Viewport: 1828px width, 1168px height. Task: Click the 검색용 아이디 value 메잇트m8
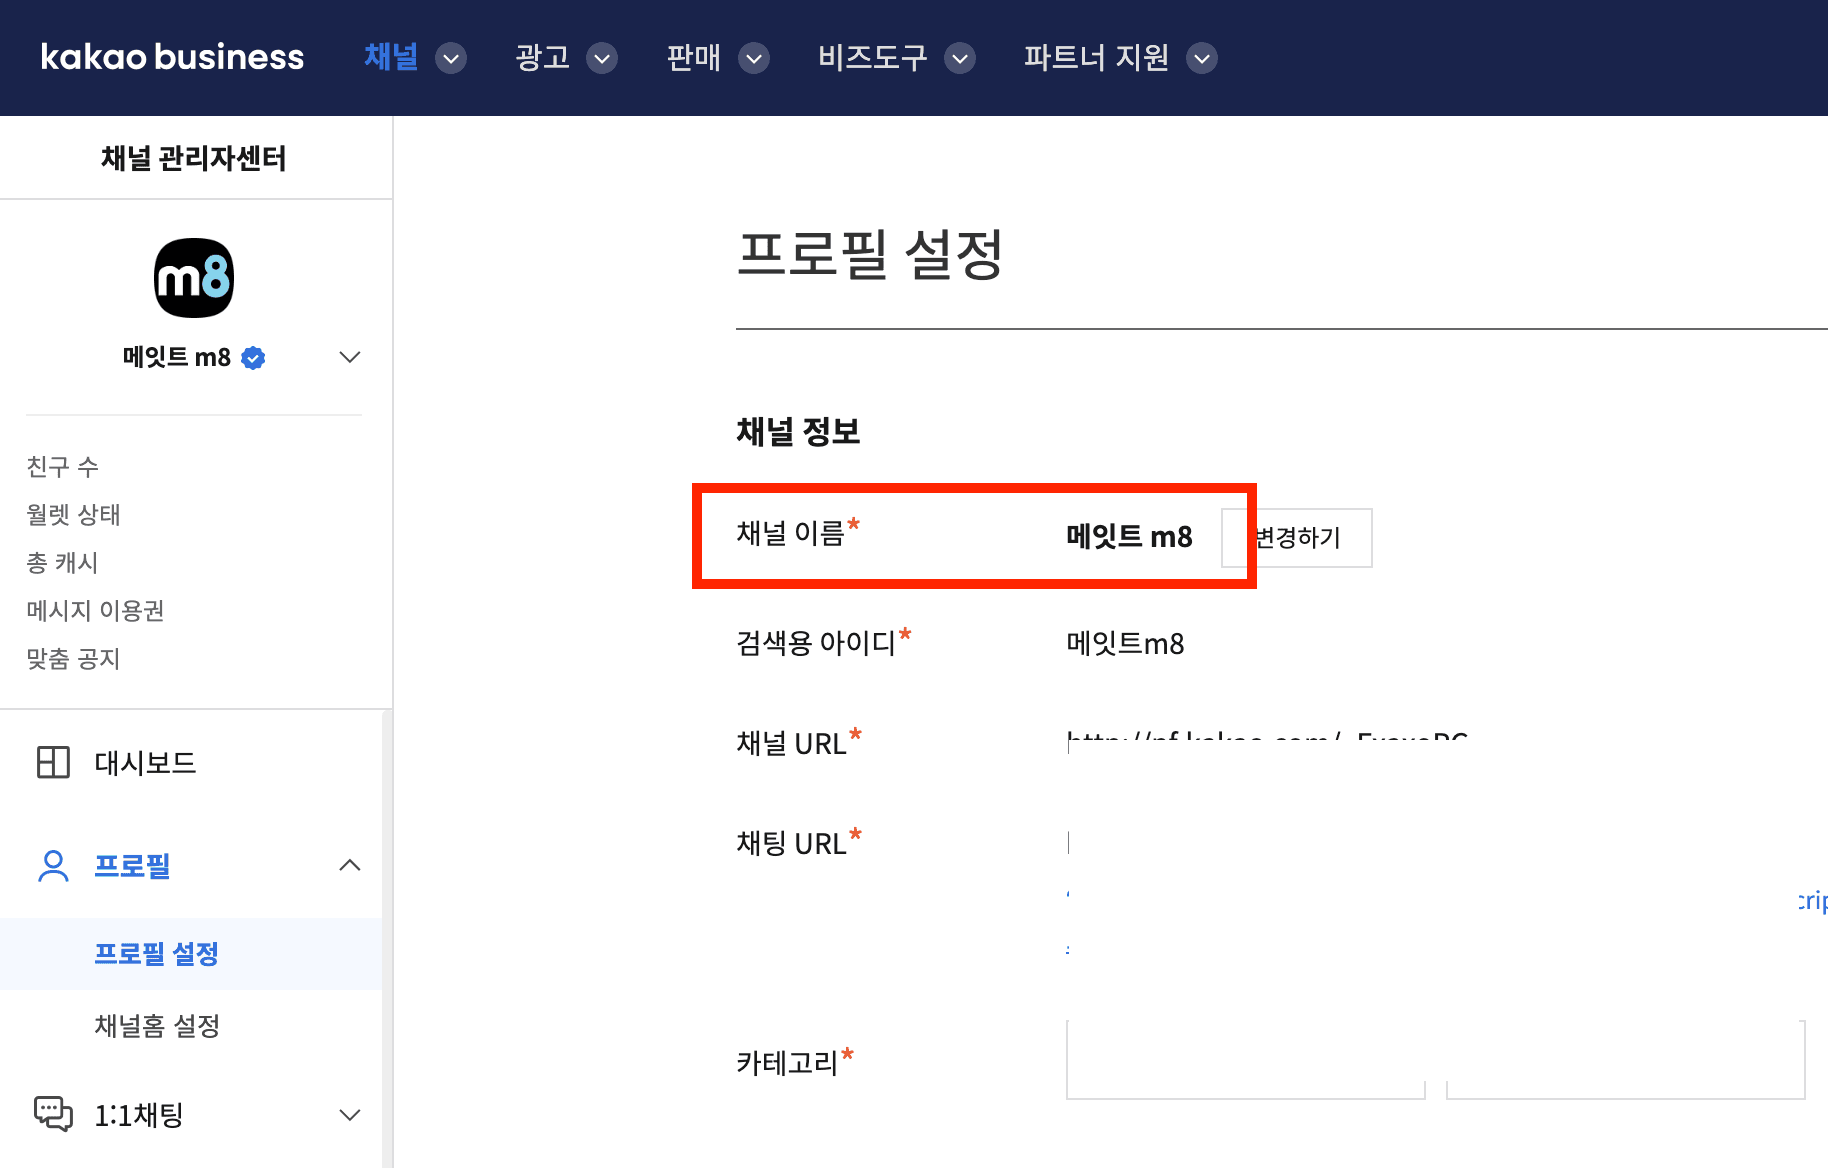pos(1125,643)
